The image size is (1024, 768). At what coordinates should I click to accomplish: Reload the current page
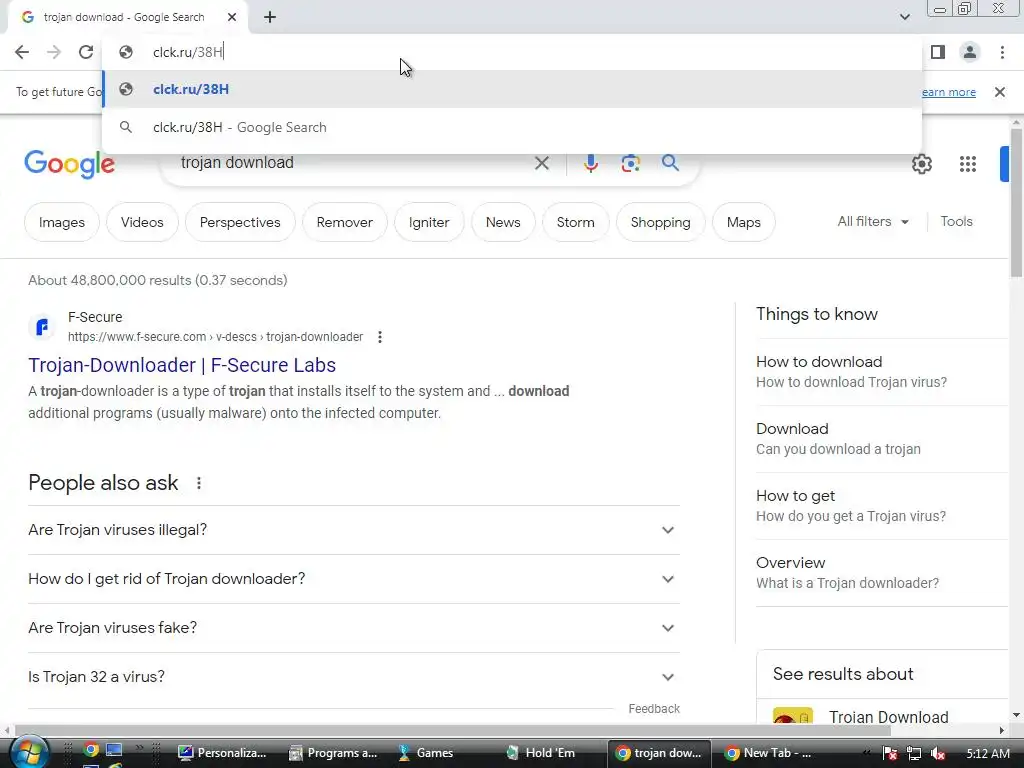tap(86, 52)
